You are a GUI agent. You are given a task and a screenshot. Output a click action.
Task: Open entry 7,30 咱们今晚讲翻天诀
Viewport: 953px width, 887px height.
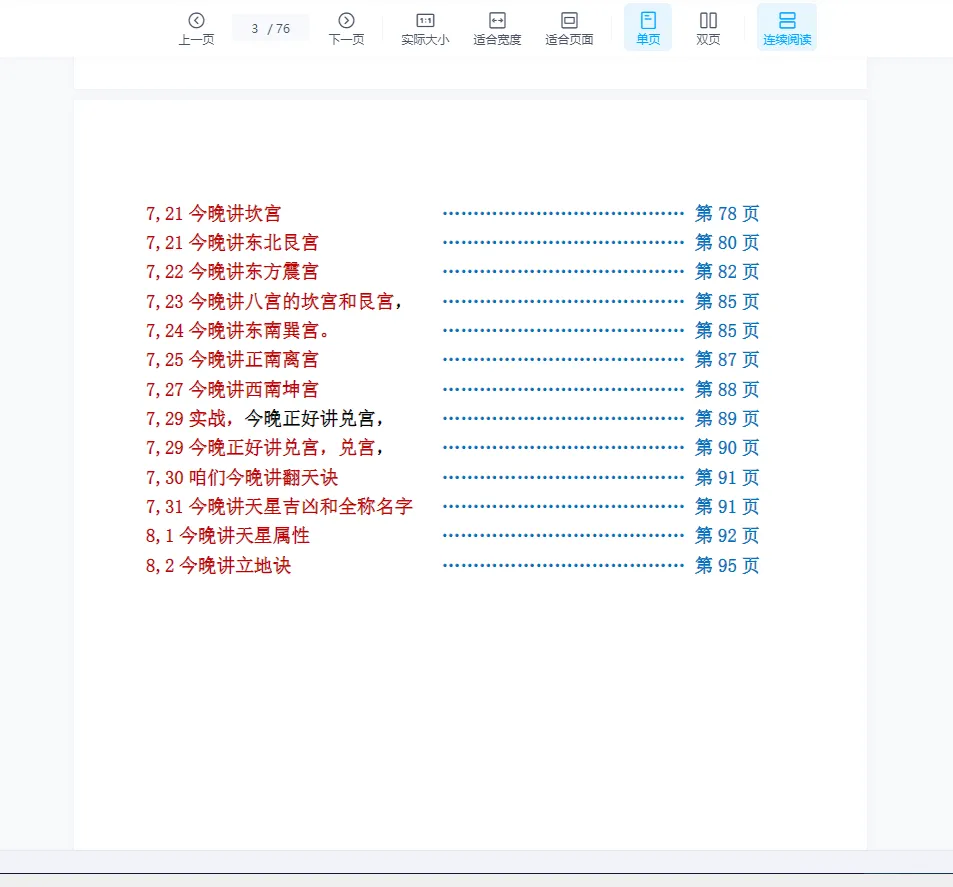tap(242, 477)
